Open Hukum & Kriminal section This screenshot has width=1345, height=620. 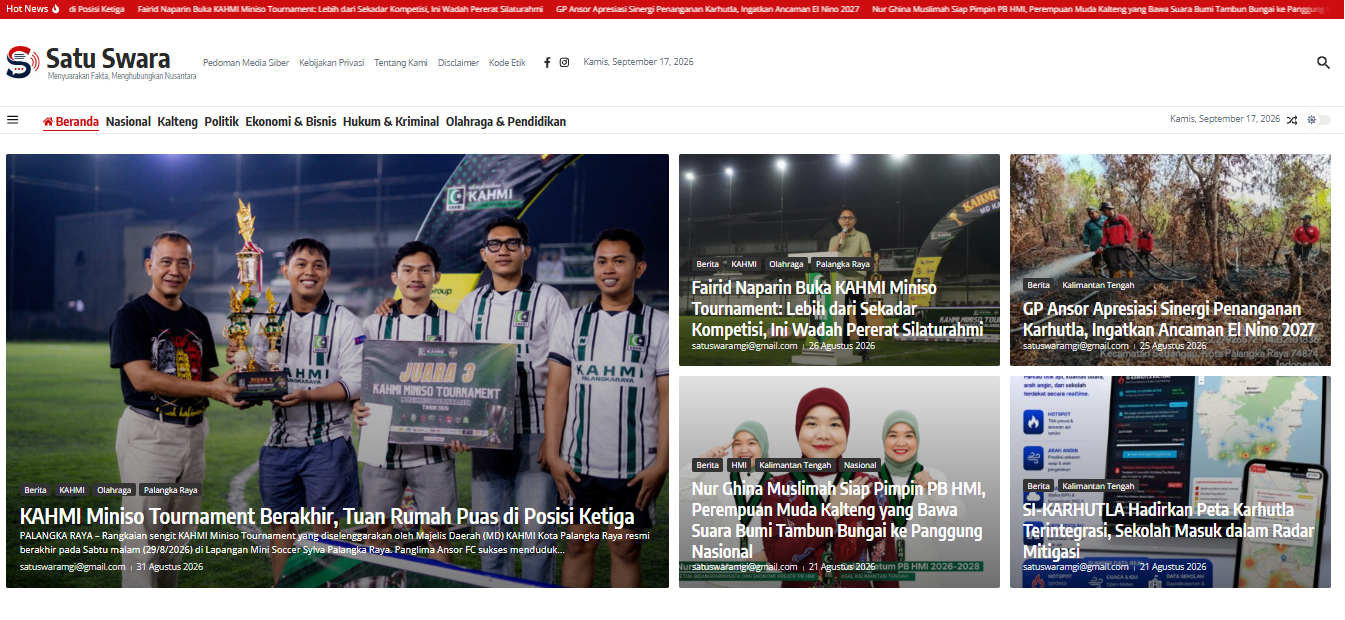[391, 122]
